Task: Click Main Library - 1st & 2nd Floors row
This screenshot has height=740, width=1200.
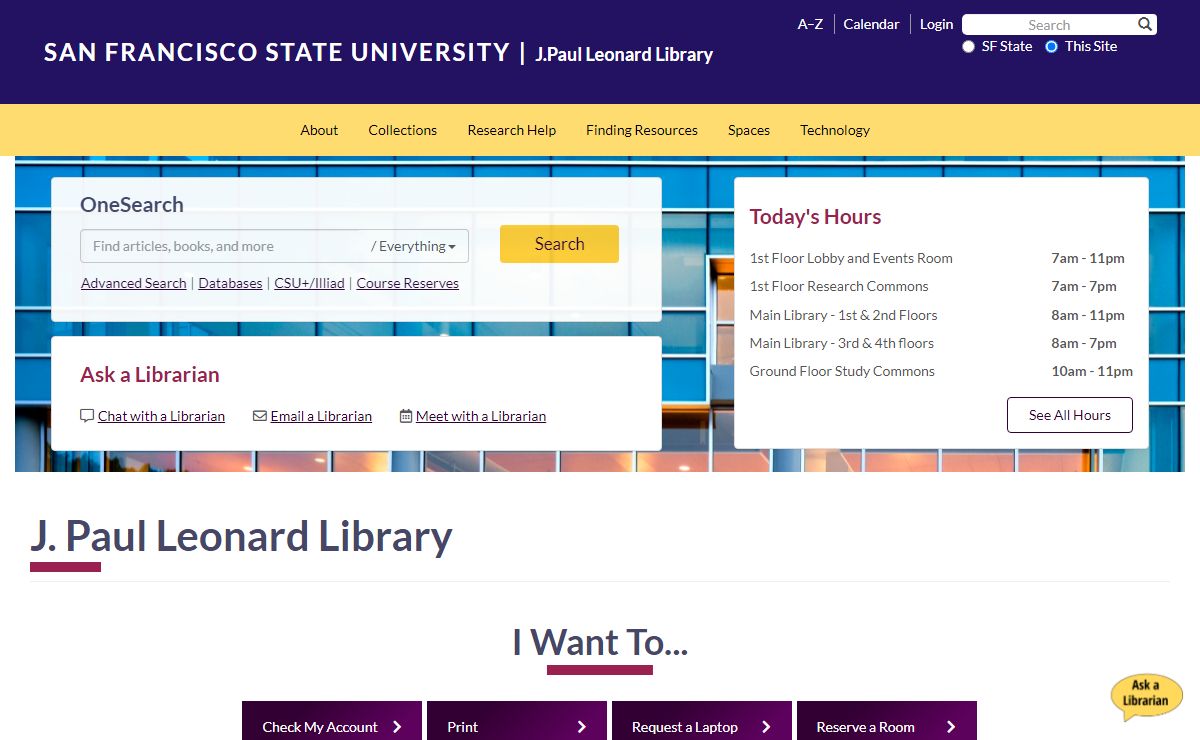Action: tap(941, 315)
